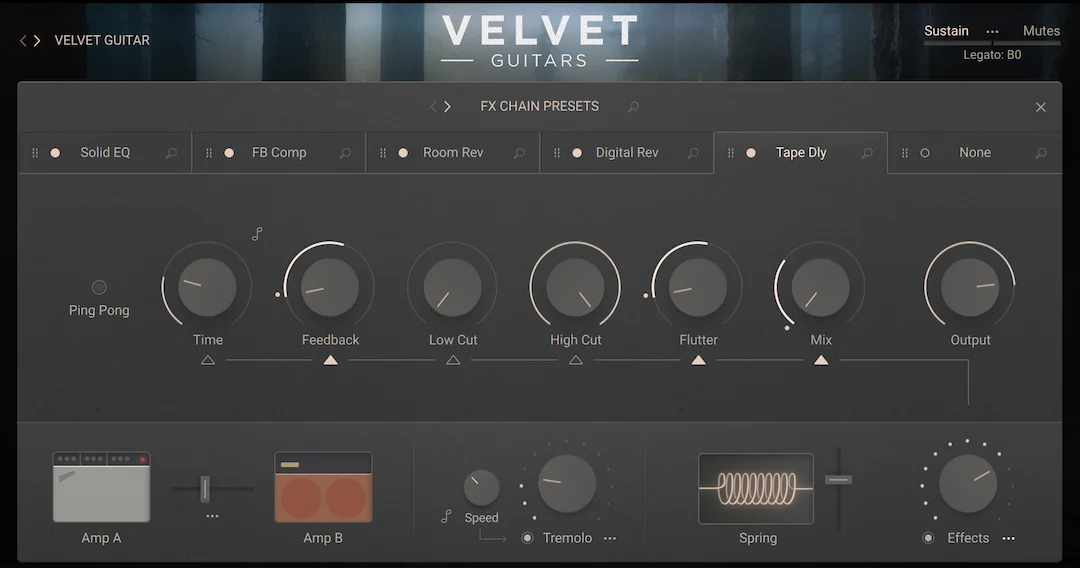Toggle Solid EQ power dot
The width and height of the screenshot is (1080, 568).
pyautogui.click(x=55, y=153)
